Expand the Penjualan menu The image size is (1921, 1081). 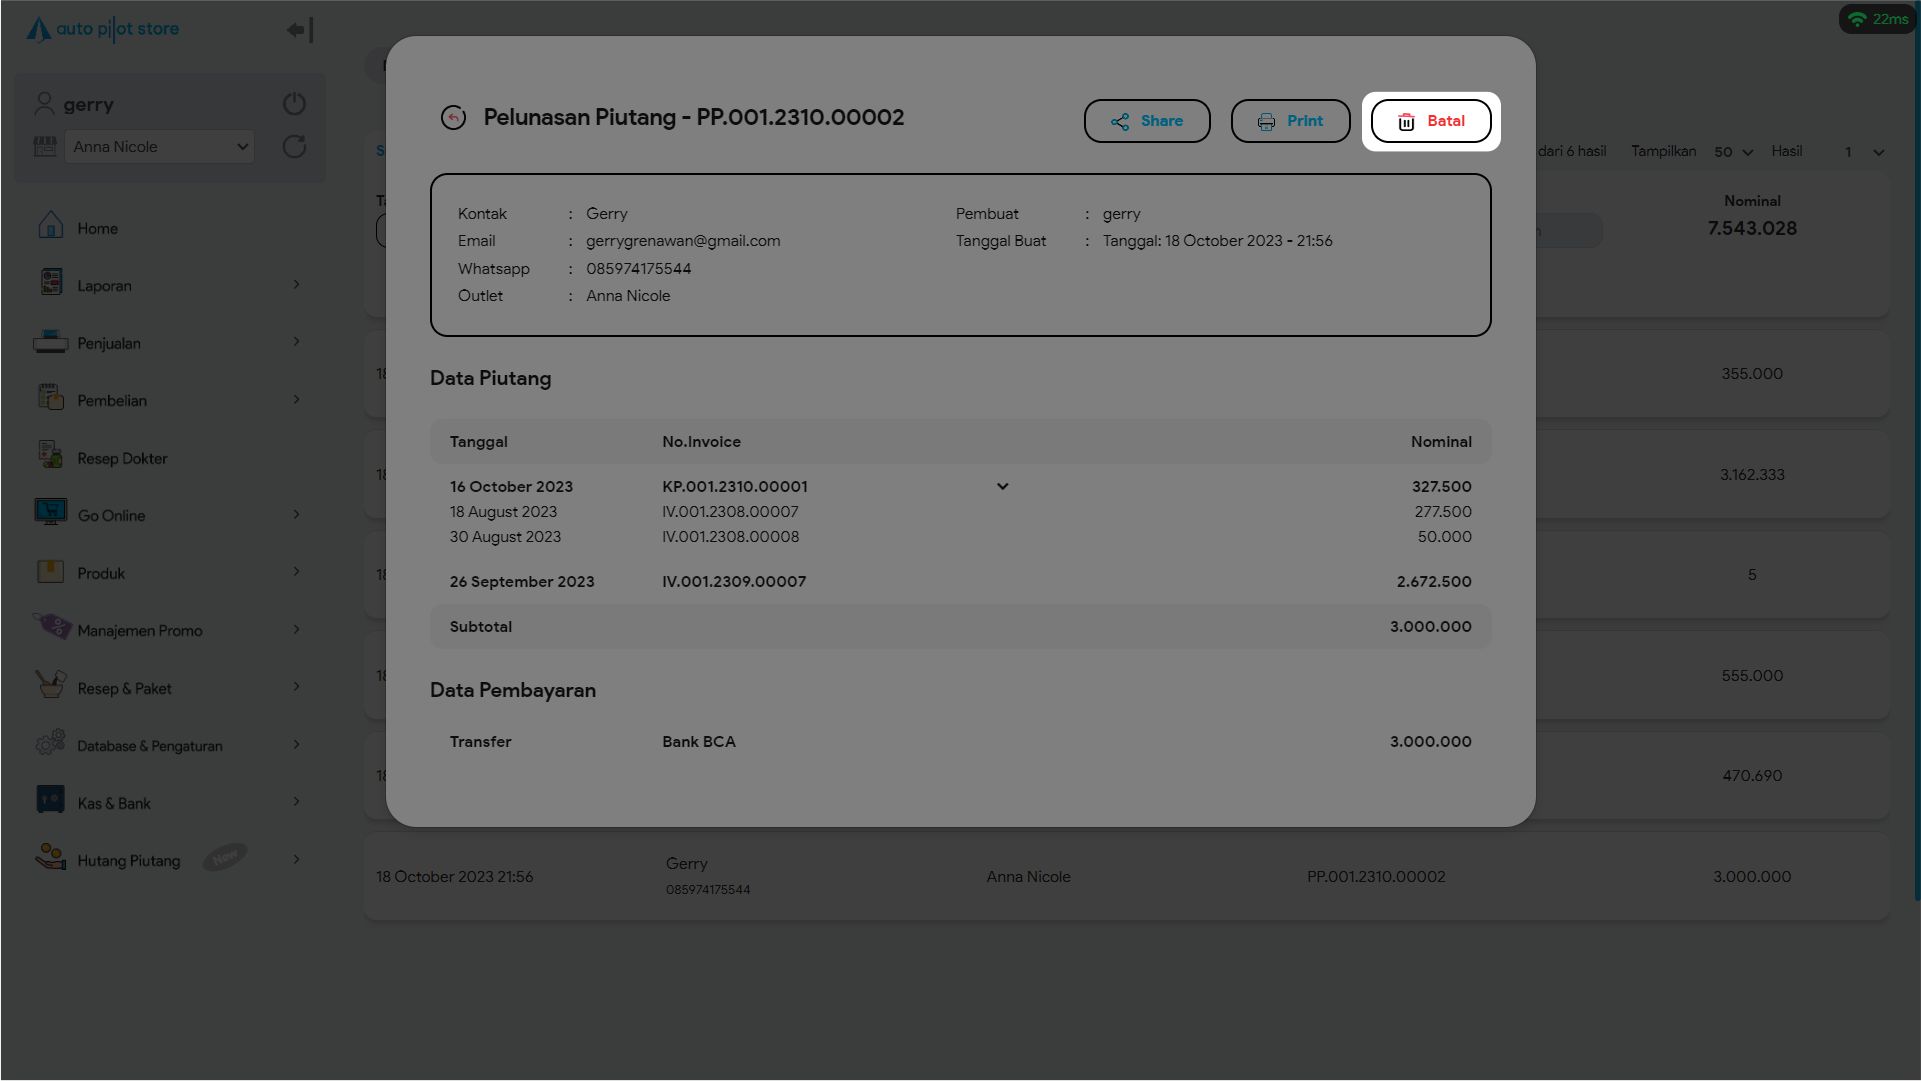pos(296,342)
